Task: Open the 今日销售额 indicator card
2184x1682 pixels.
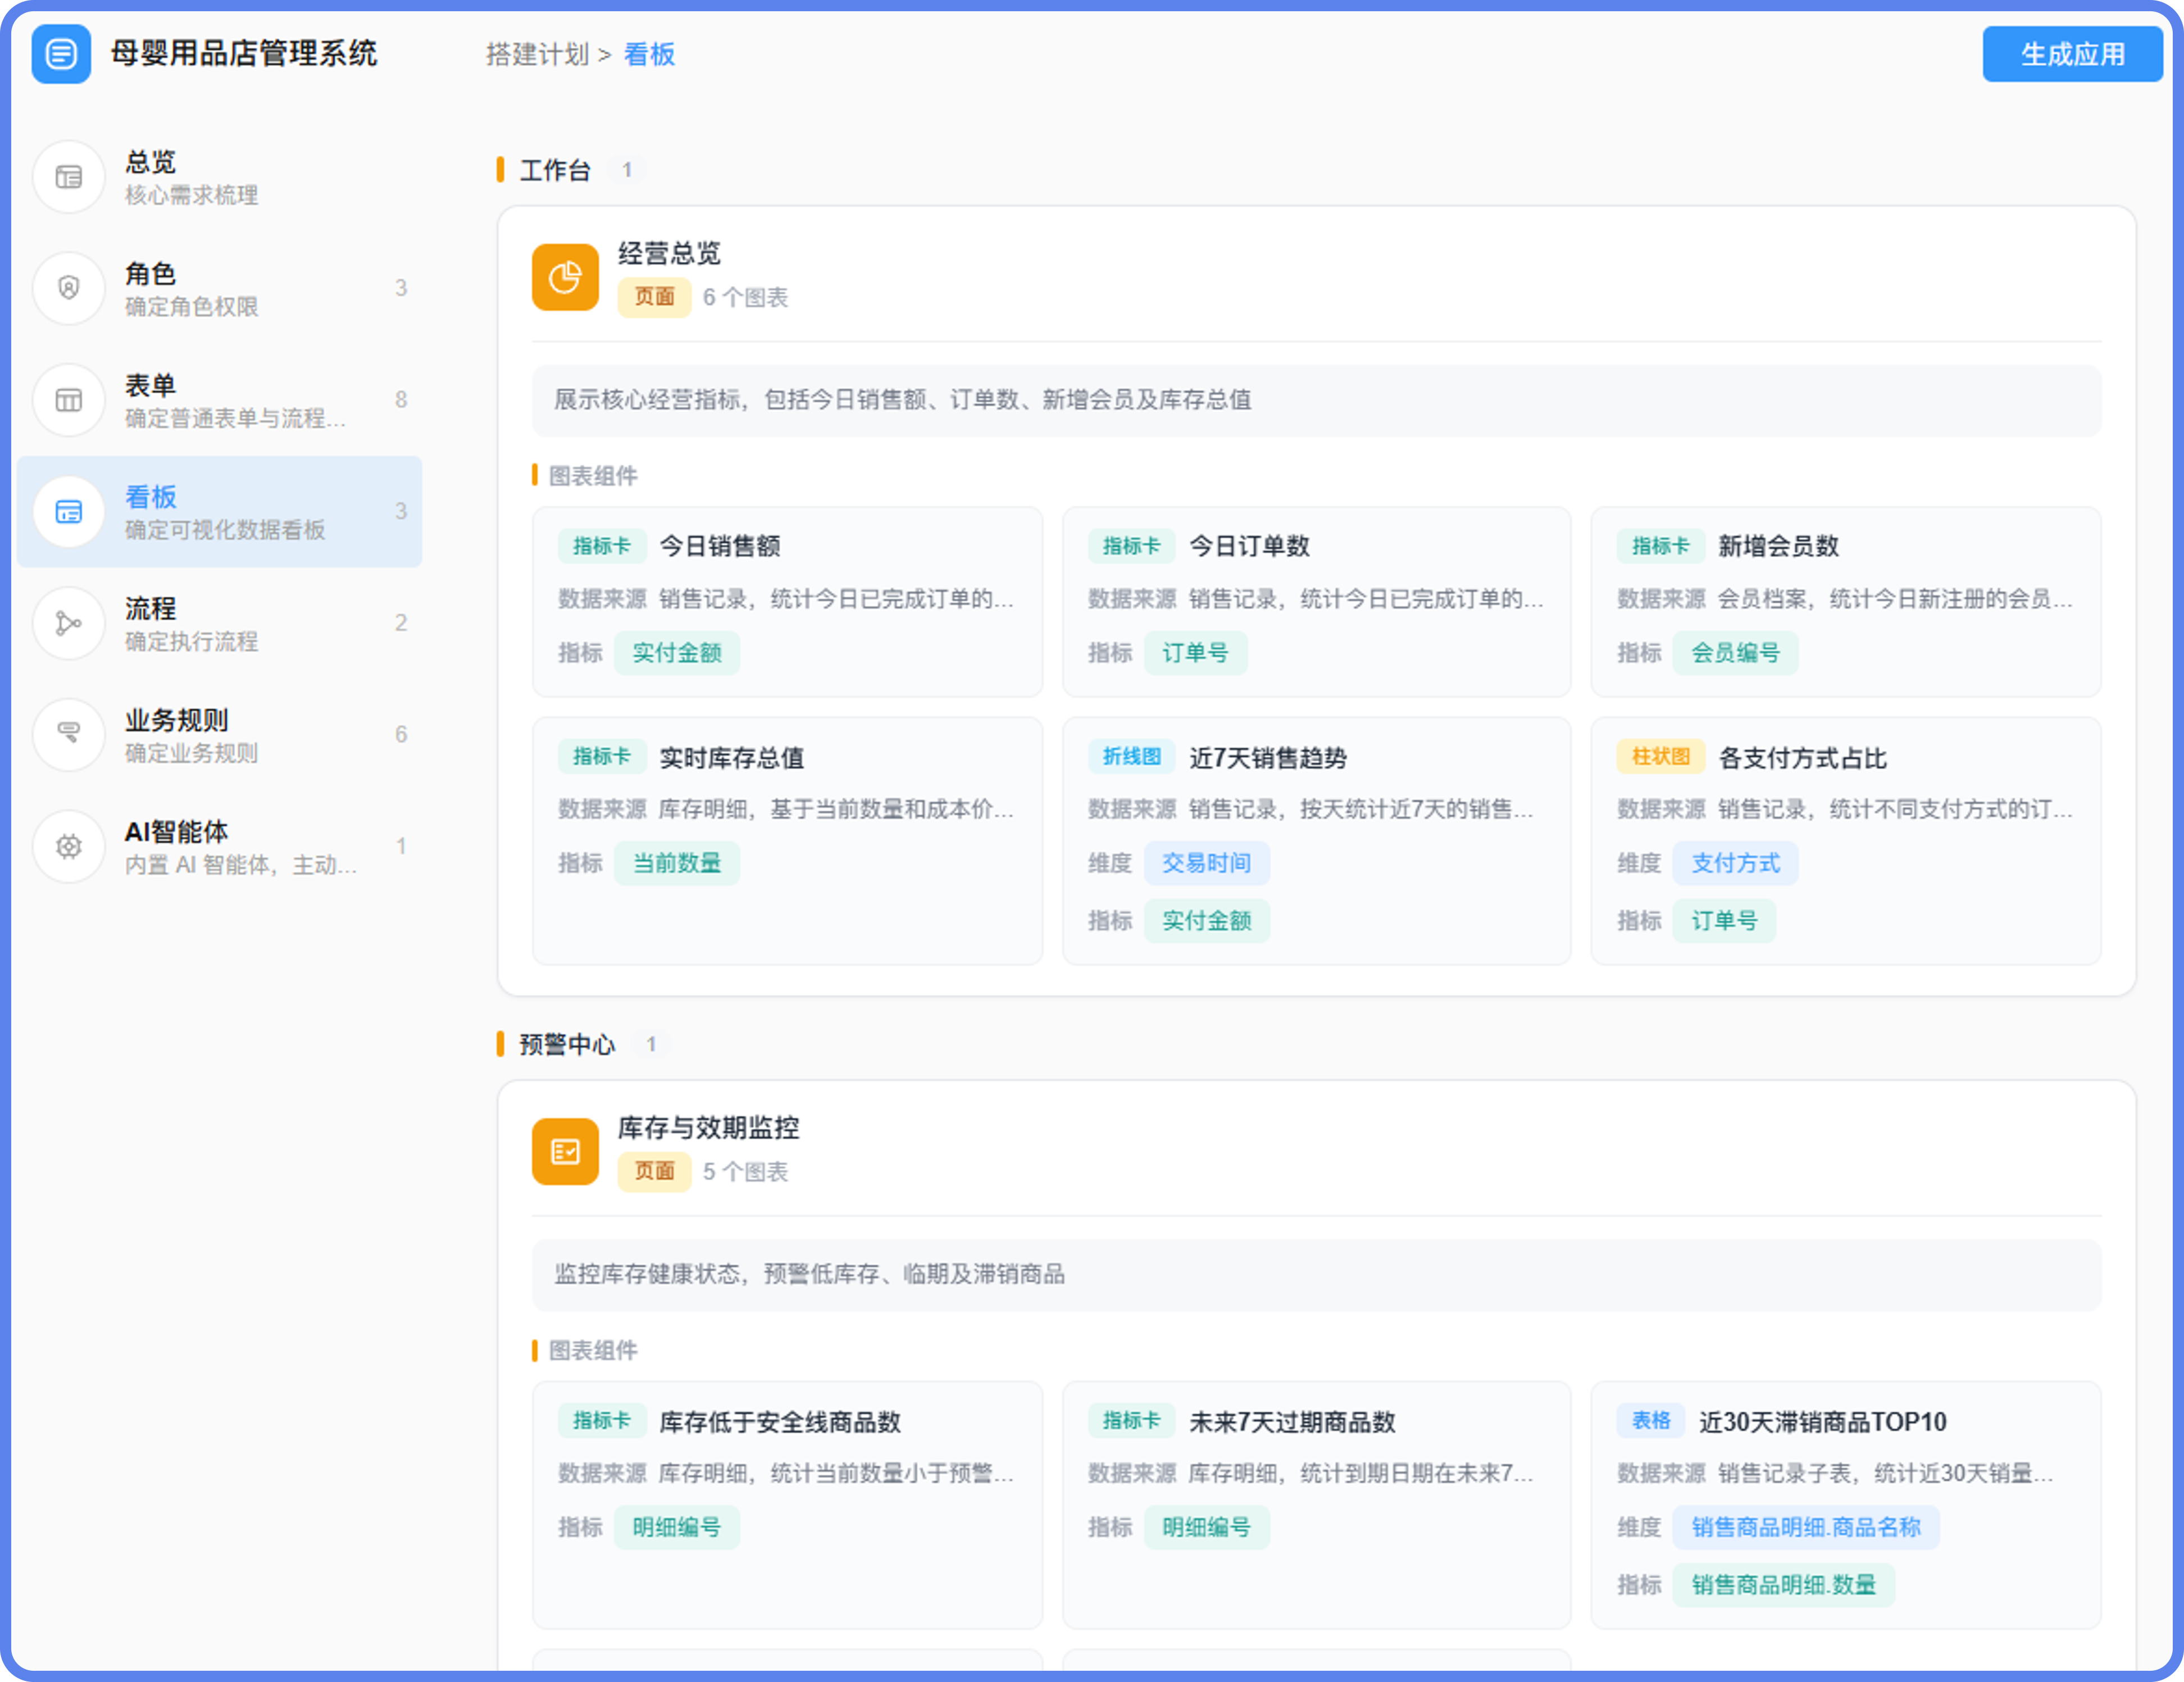Action: tap(787, 602)
